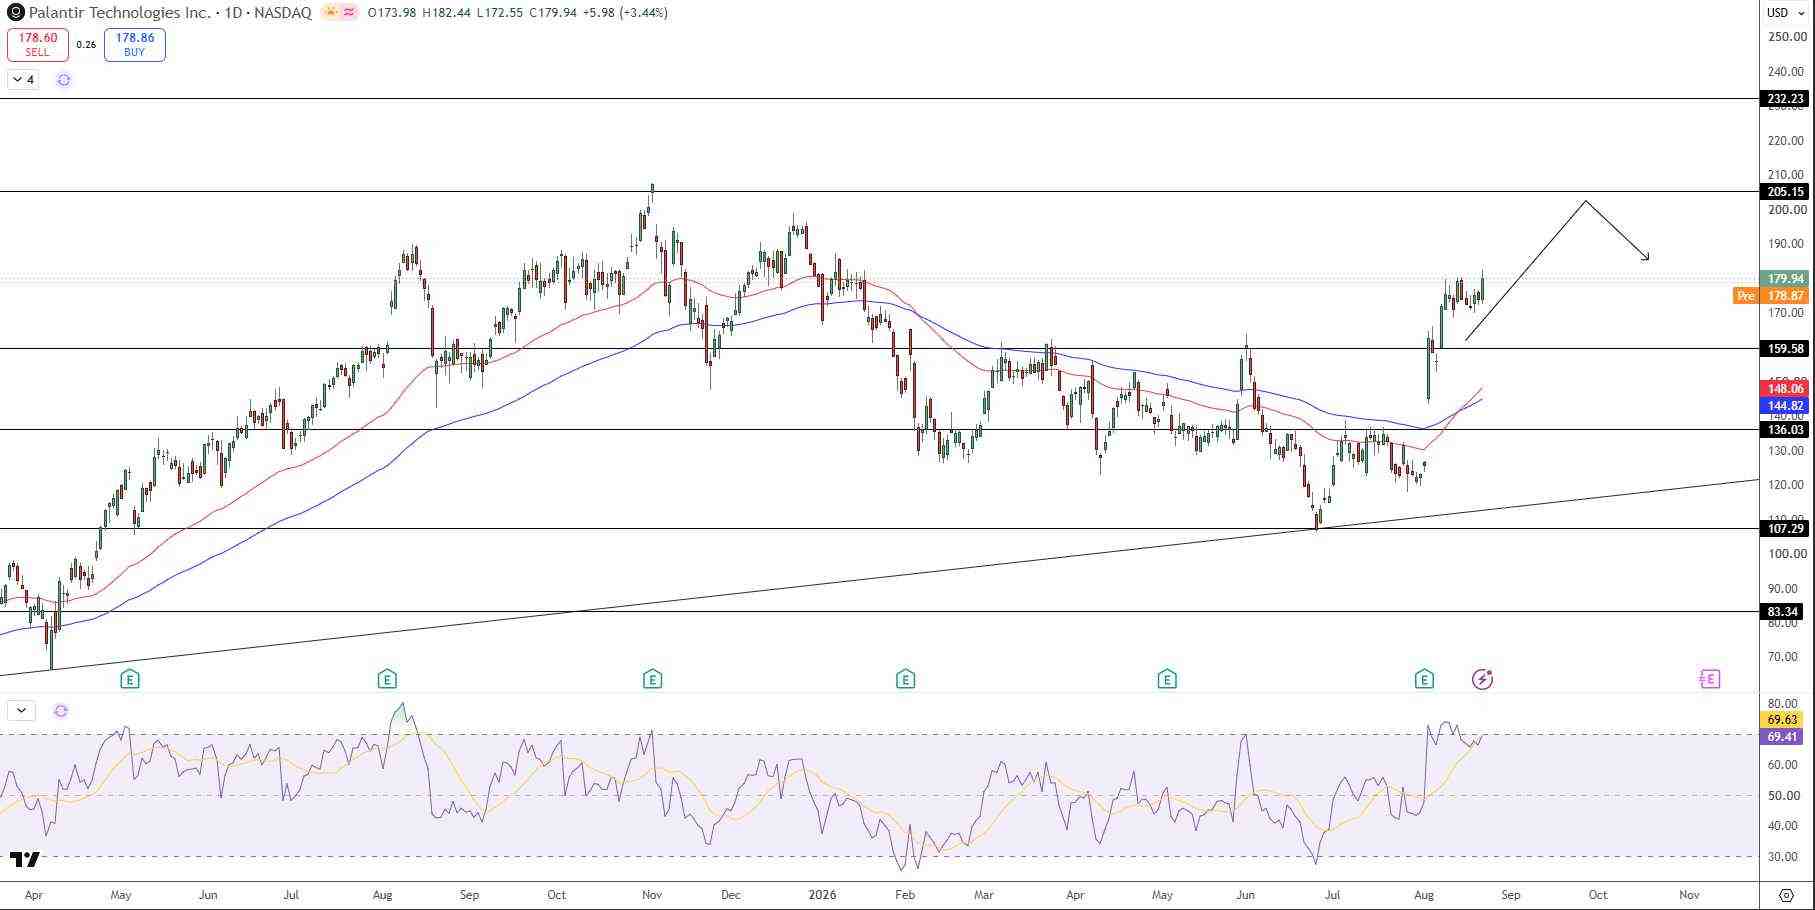1815x910 pixels.
Task: Click the high value H182.44
Action: (447, 13)
